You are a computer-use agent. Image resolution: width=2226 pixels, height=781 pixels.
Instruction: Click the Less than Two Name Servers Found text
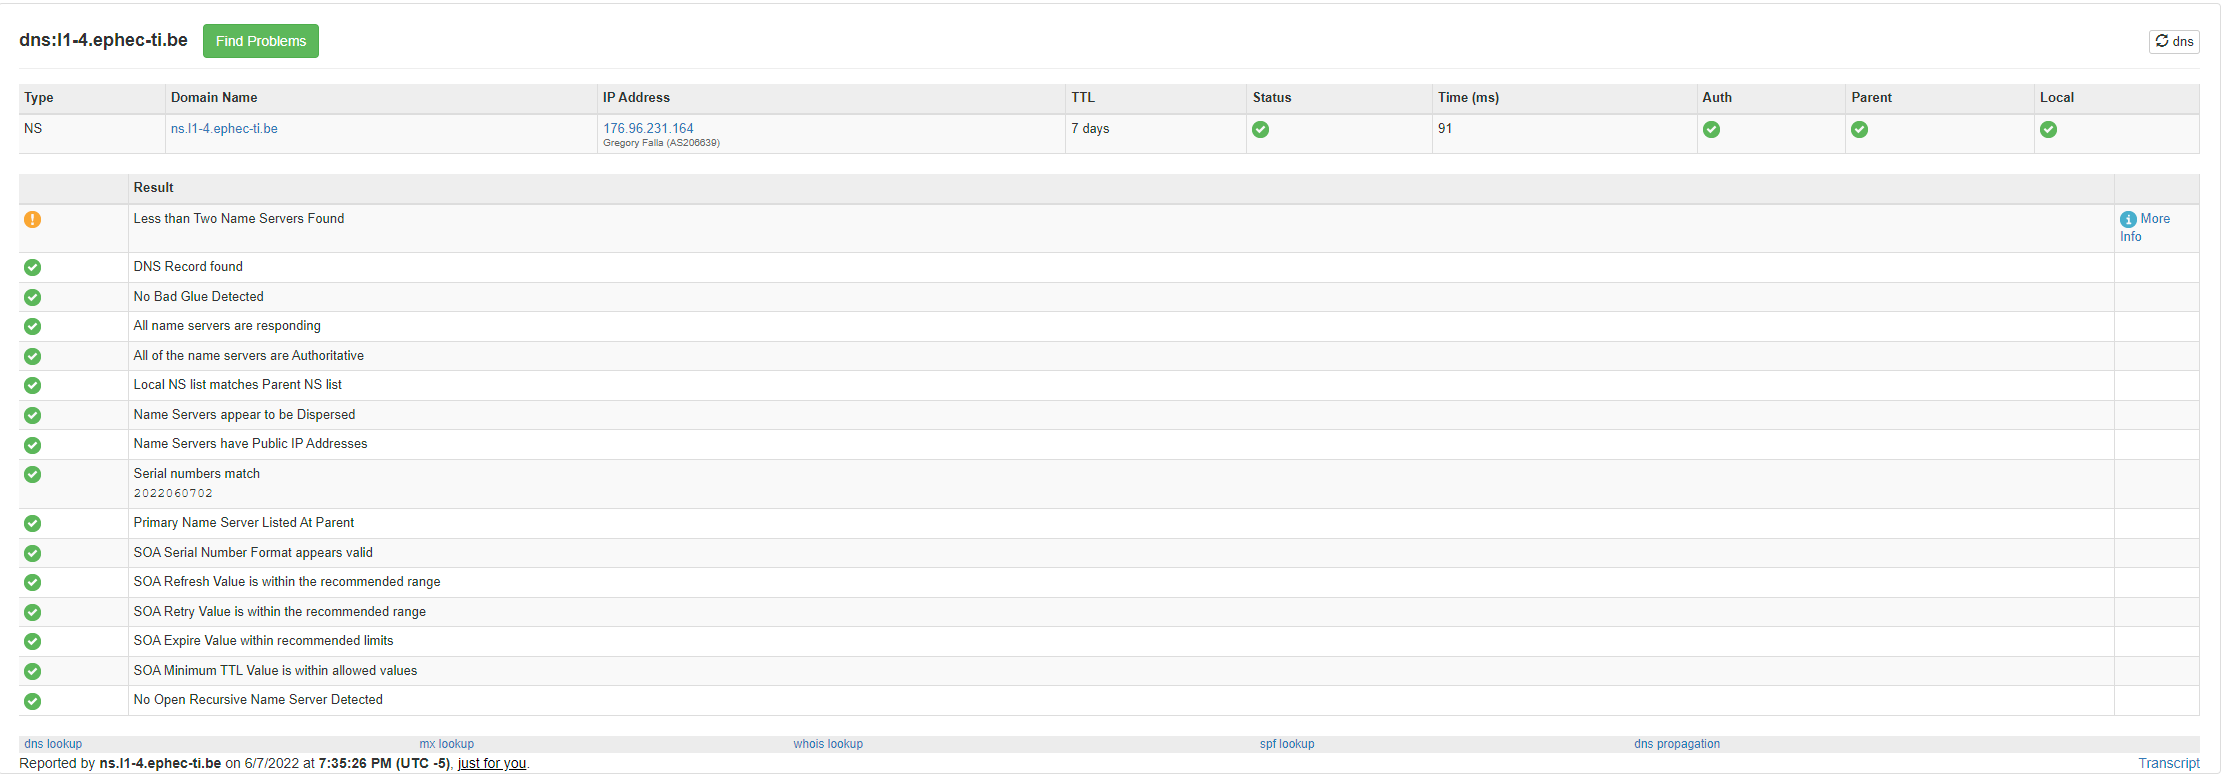pos(239,218)
